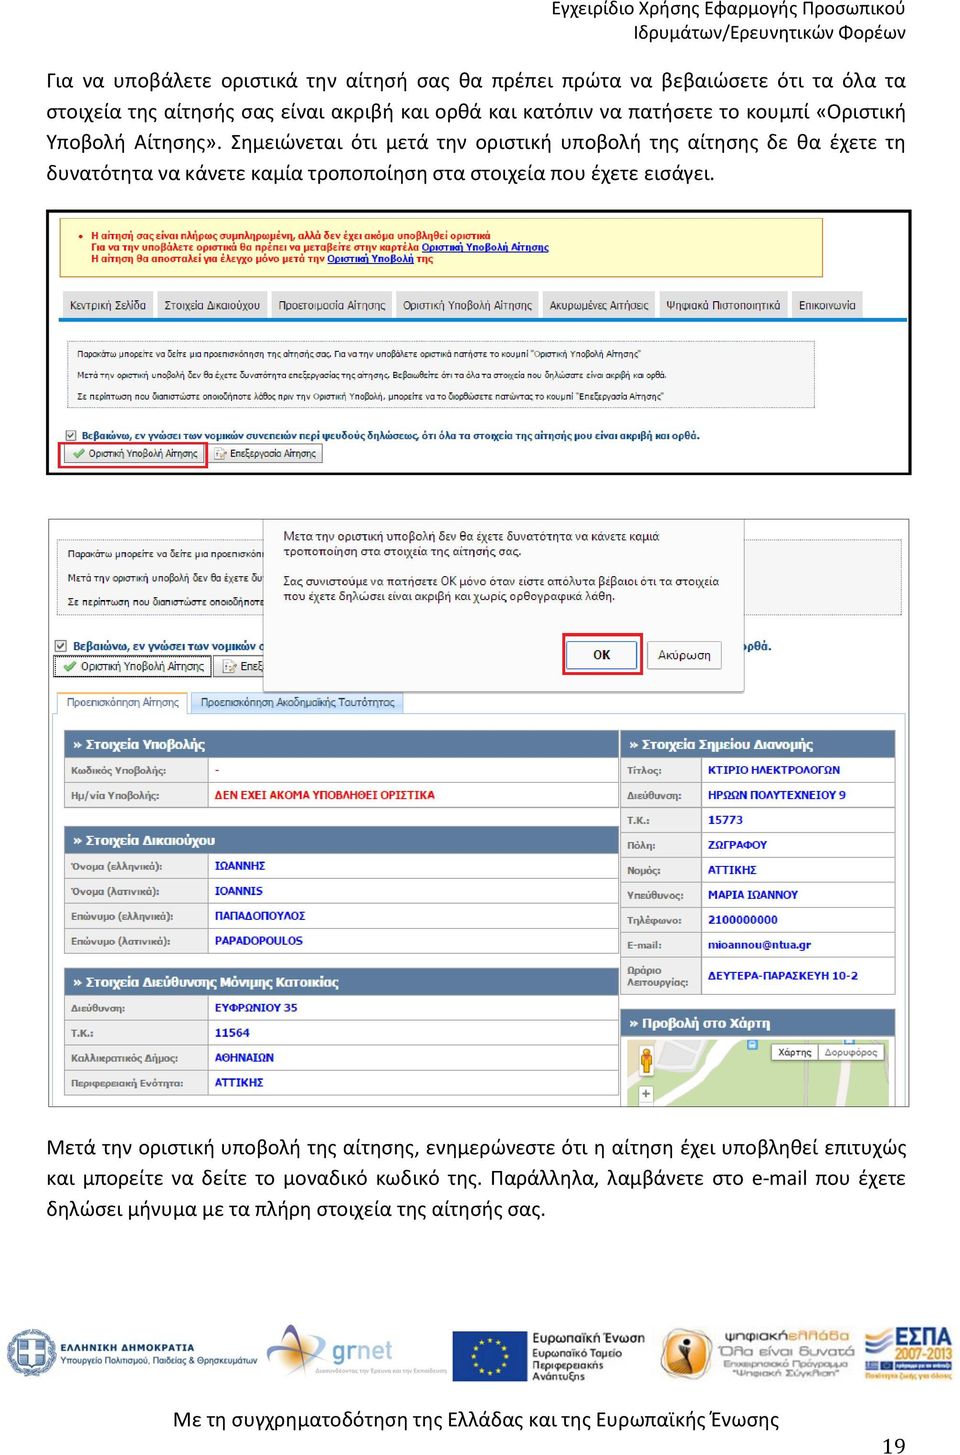This screenshot has height=1455, width=960.
Task: Click the edit icon on Επεξεργασία Αίτησης
Action: [x=221, y=454]
